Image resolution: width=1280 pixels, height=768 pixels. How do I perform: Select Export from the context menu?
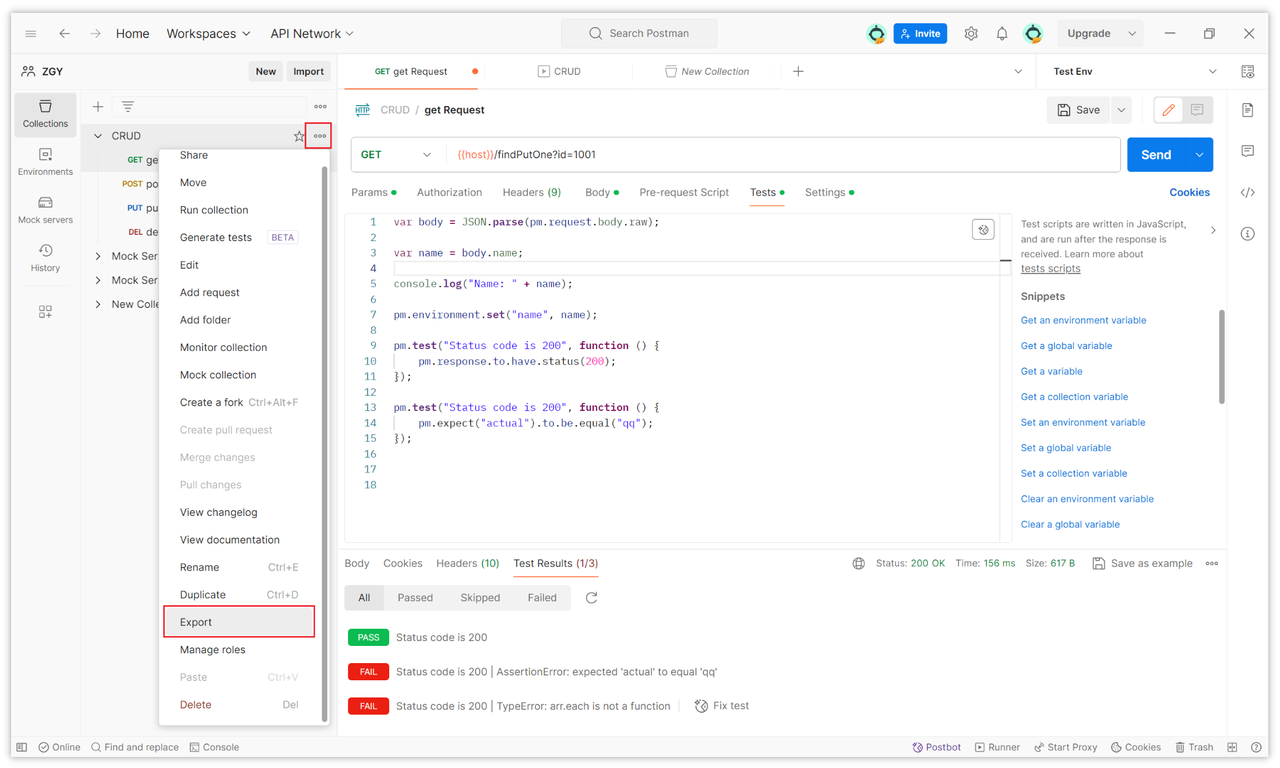click(239, 622)
